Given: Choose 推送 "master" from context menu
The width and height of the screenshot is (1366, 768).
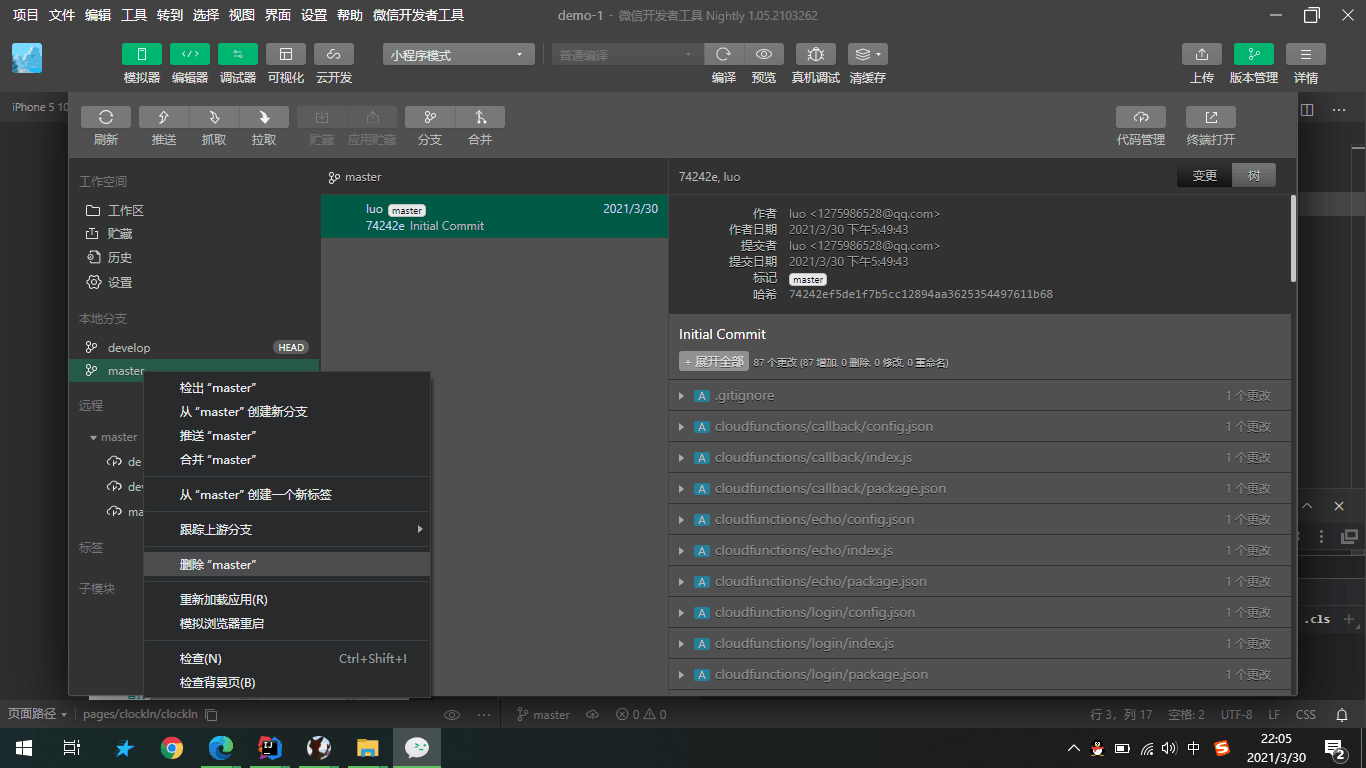Looking at the screenshot, I should 287,436.
